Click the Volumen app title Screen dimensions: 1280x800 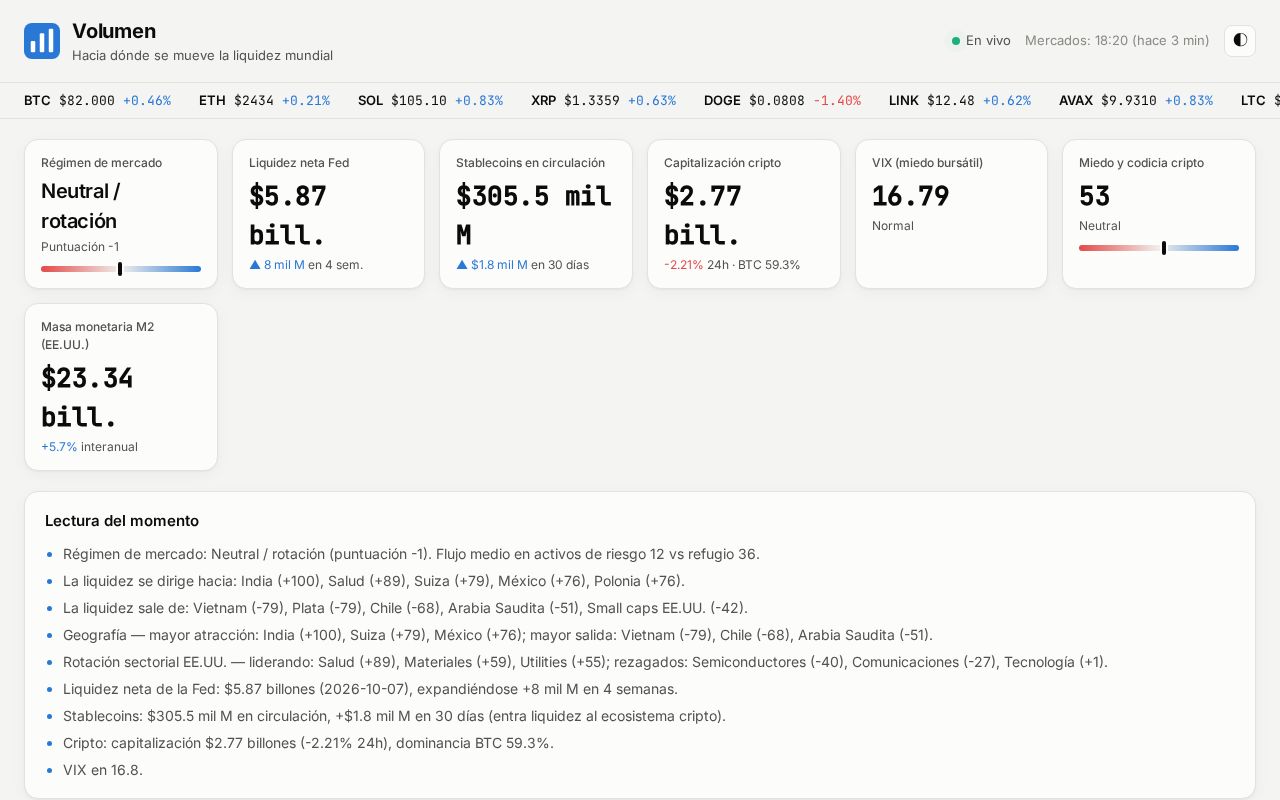(x=114, y=31)
